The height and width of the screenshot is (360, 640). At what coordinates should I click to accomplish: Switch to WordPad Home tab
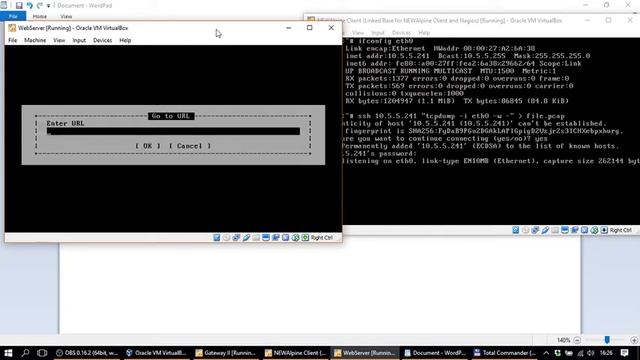[x=40, y=16]
